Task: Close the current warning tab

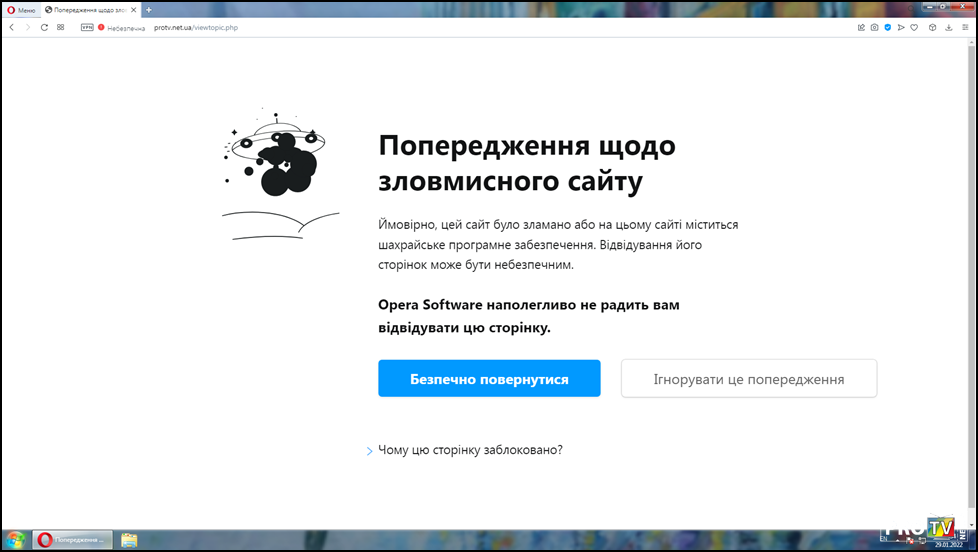Action: coord(134,10)
